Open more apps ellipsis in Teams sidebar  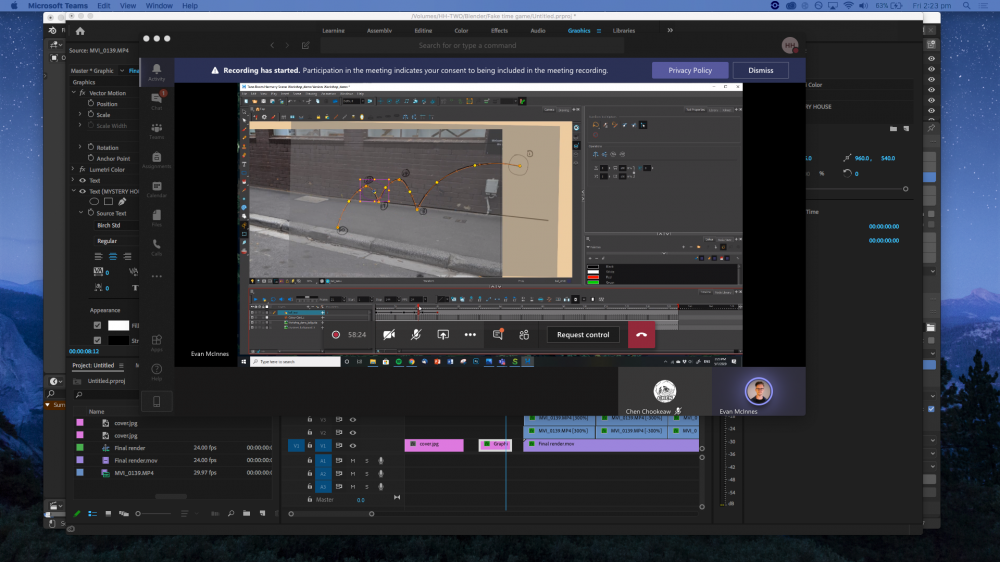click(156, 276)
